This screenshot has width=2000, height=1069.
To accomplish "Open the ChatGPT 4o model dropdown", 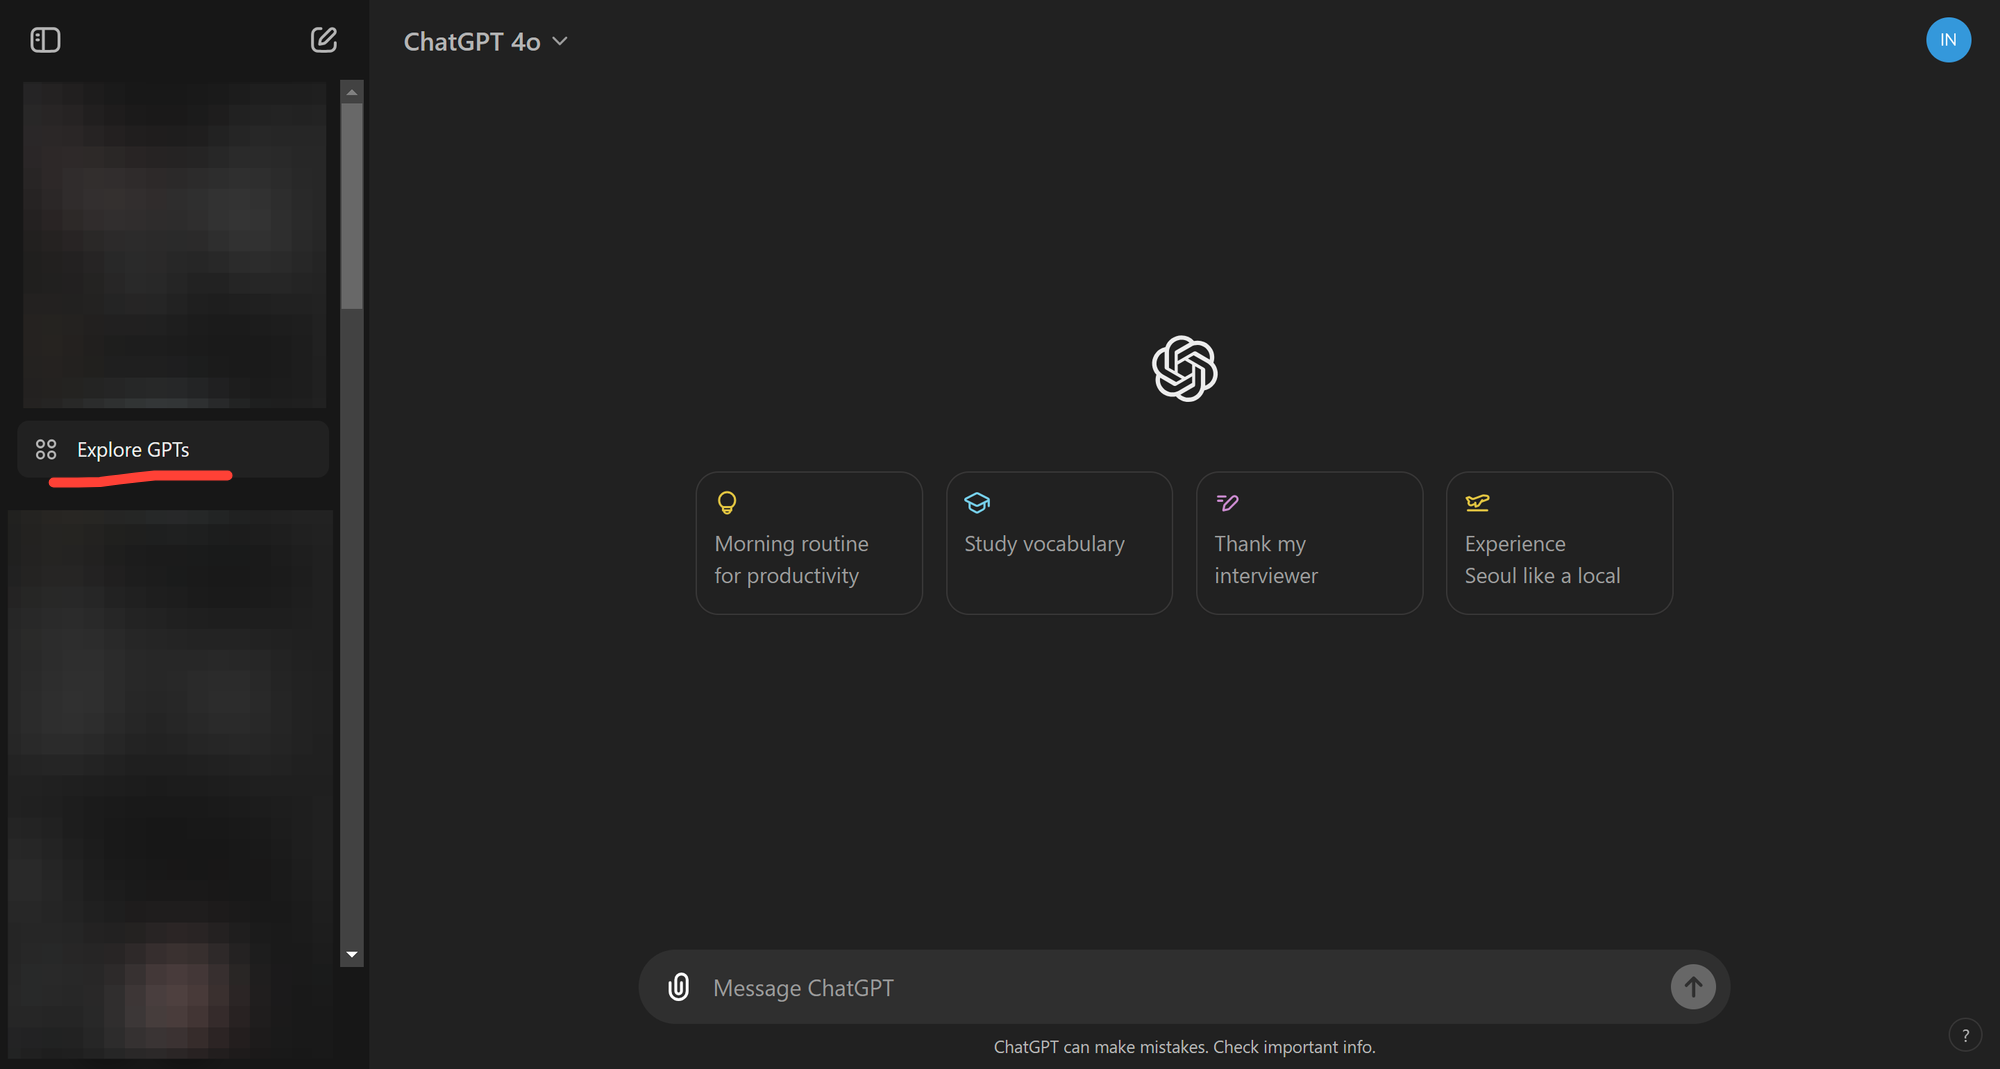I will click(x=485, y=41).
